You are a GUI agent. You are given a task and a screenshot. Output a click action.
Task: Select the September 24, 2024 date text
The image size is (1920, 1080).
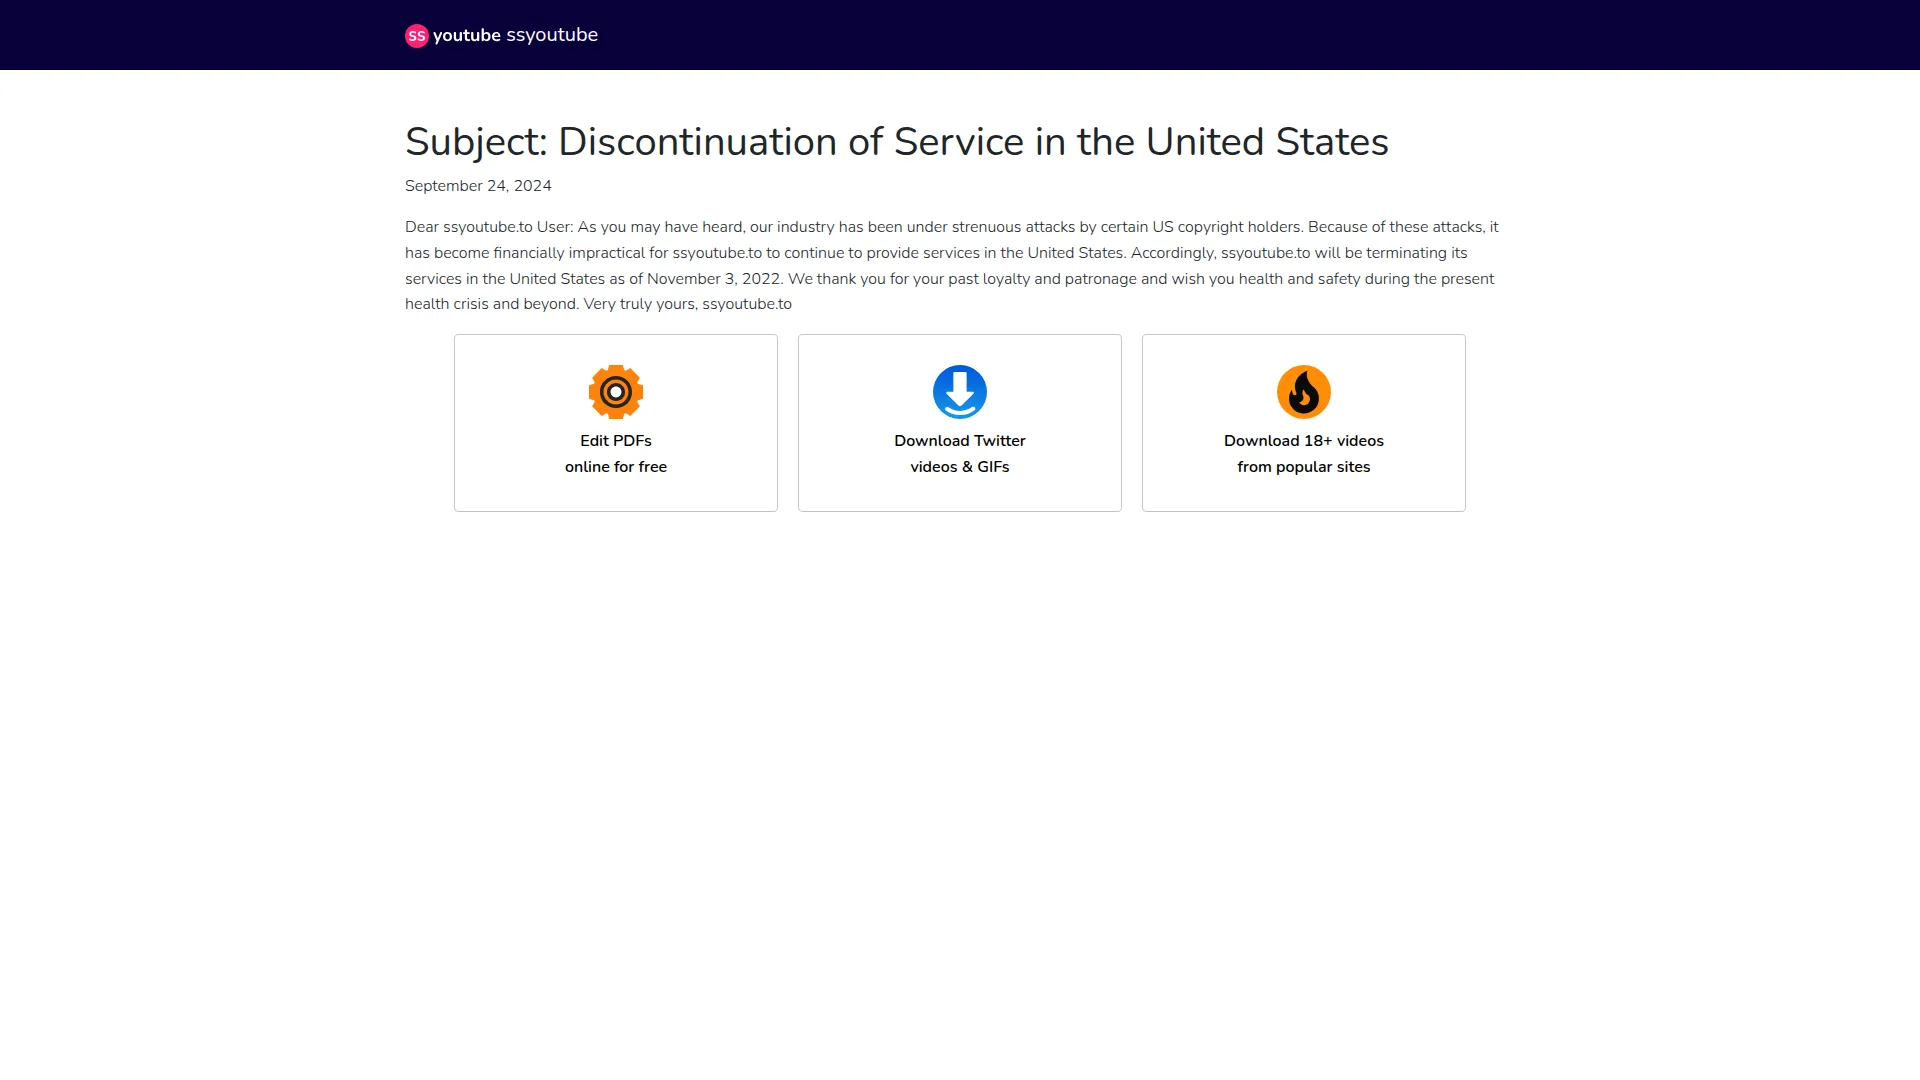pyautogui.click(x=478, y=186)
